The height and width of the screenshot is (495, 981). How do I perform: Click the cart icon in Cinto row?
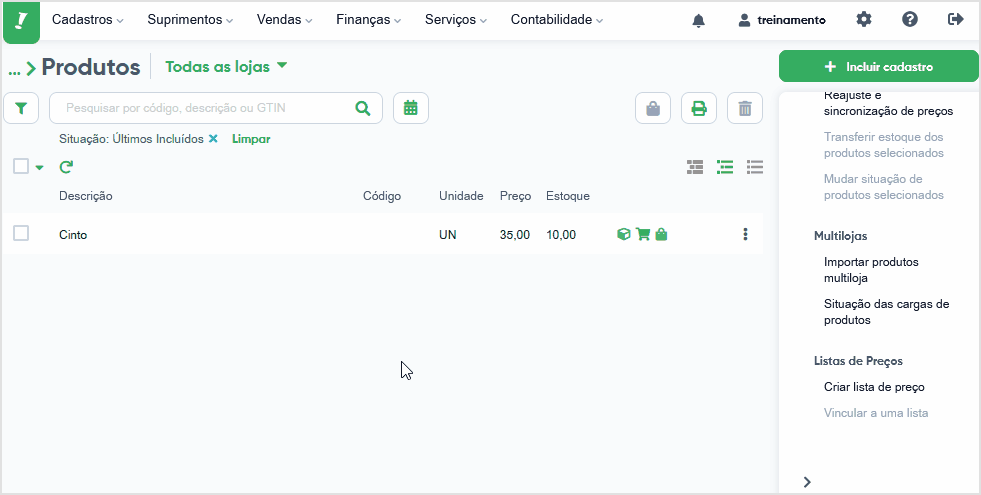coord(643,234)
